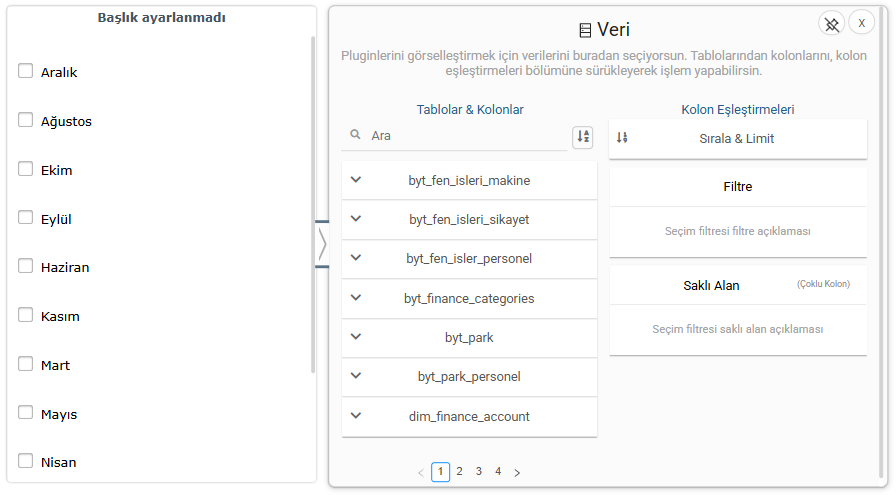Image resolution: width=896 pixels, height=495 pixels.
Task: Toggle the Ekim checkbox
Action: (x=26, y=169)
